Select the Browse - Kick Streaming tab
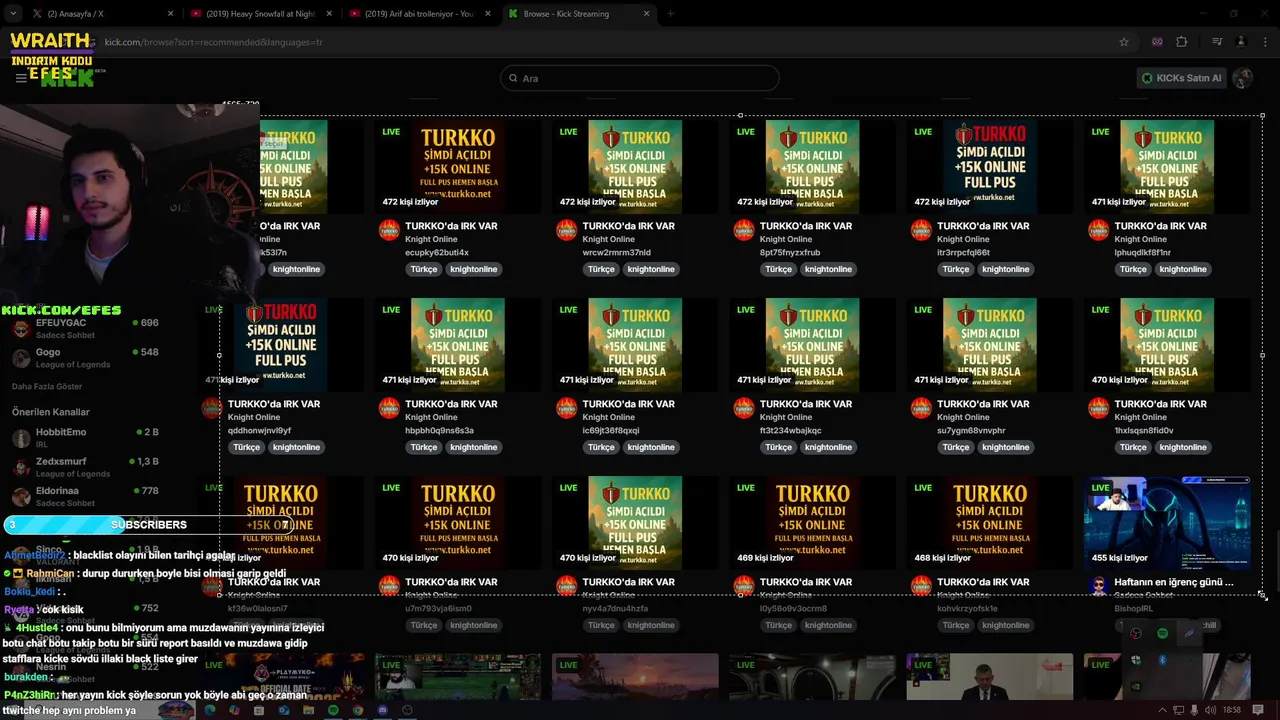1280x720 pixels. [x=578, y=14]
